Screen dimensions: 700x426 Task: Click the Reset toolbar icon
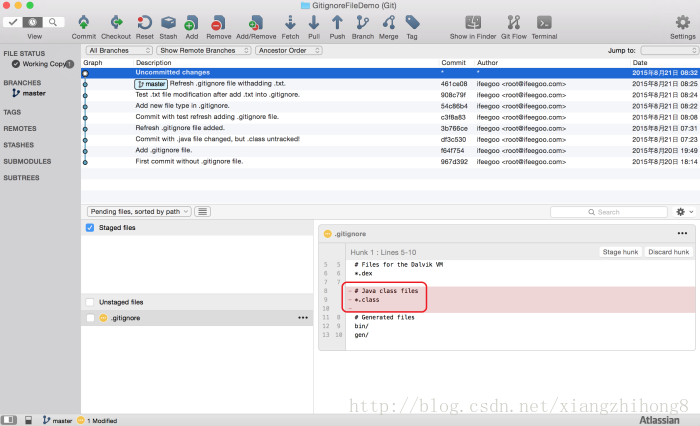coord(144,22)
